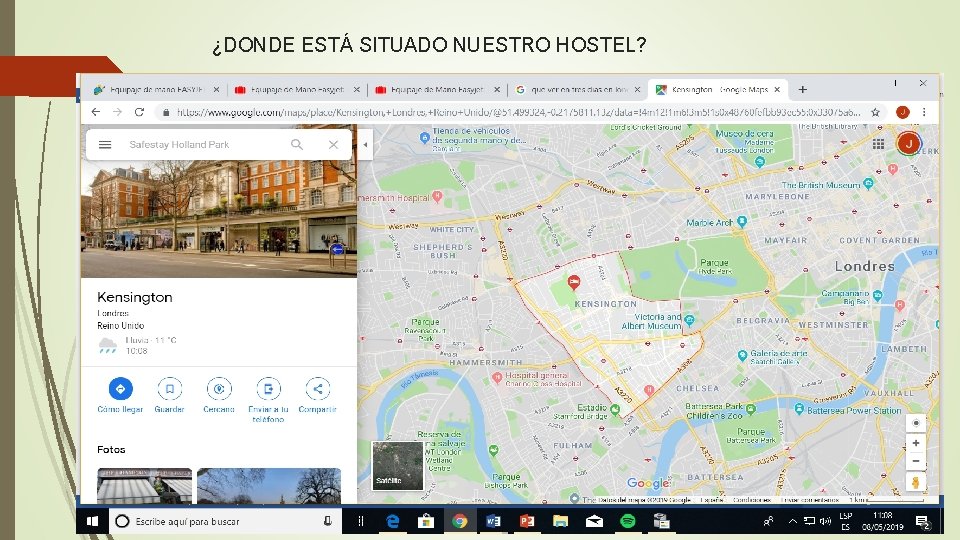Click the magnifier search icon in Maps
960x540 pixels.
[297, 144]
